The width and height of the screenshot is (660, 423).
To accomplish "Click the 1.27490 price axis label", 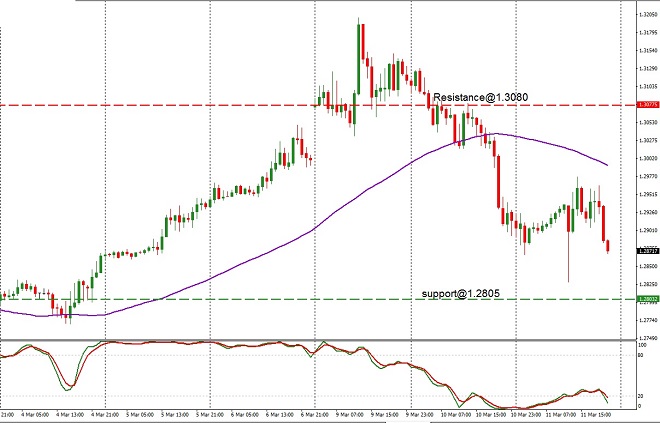I will pos(648,338).
